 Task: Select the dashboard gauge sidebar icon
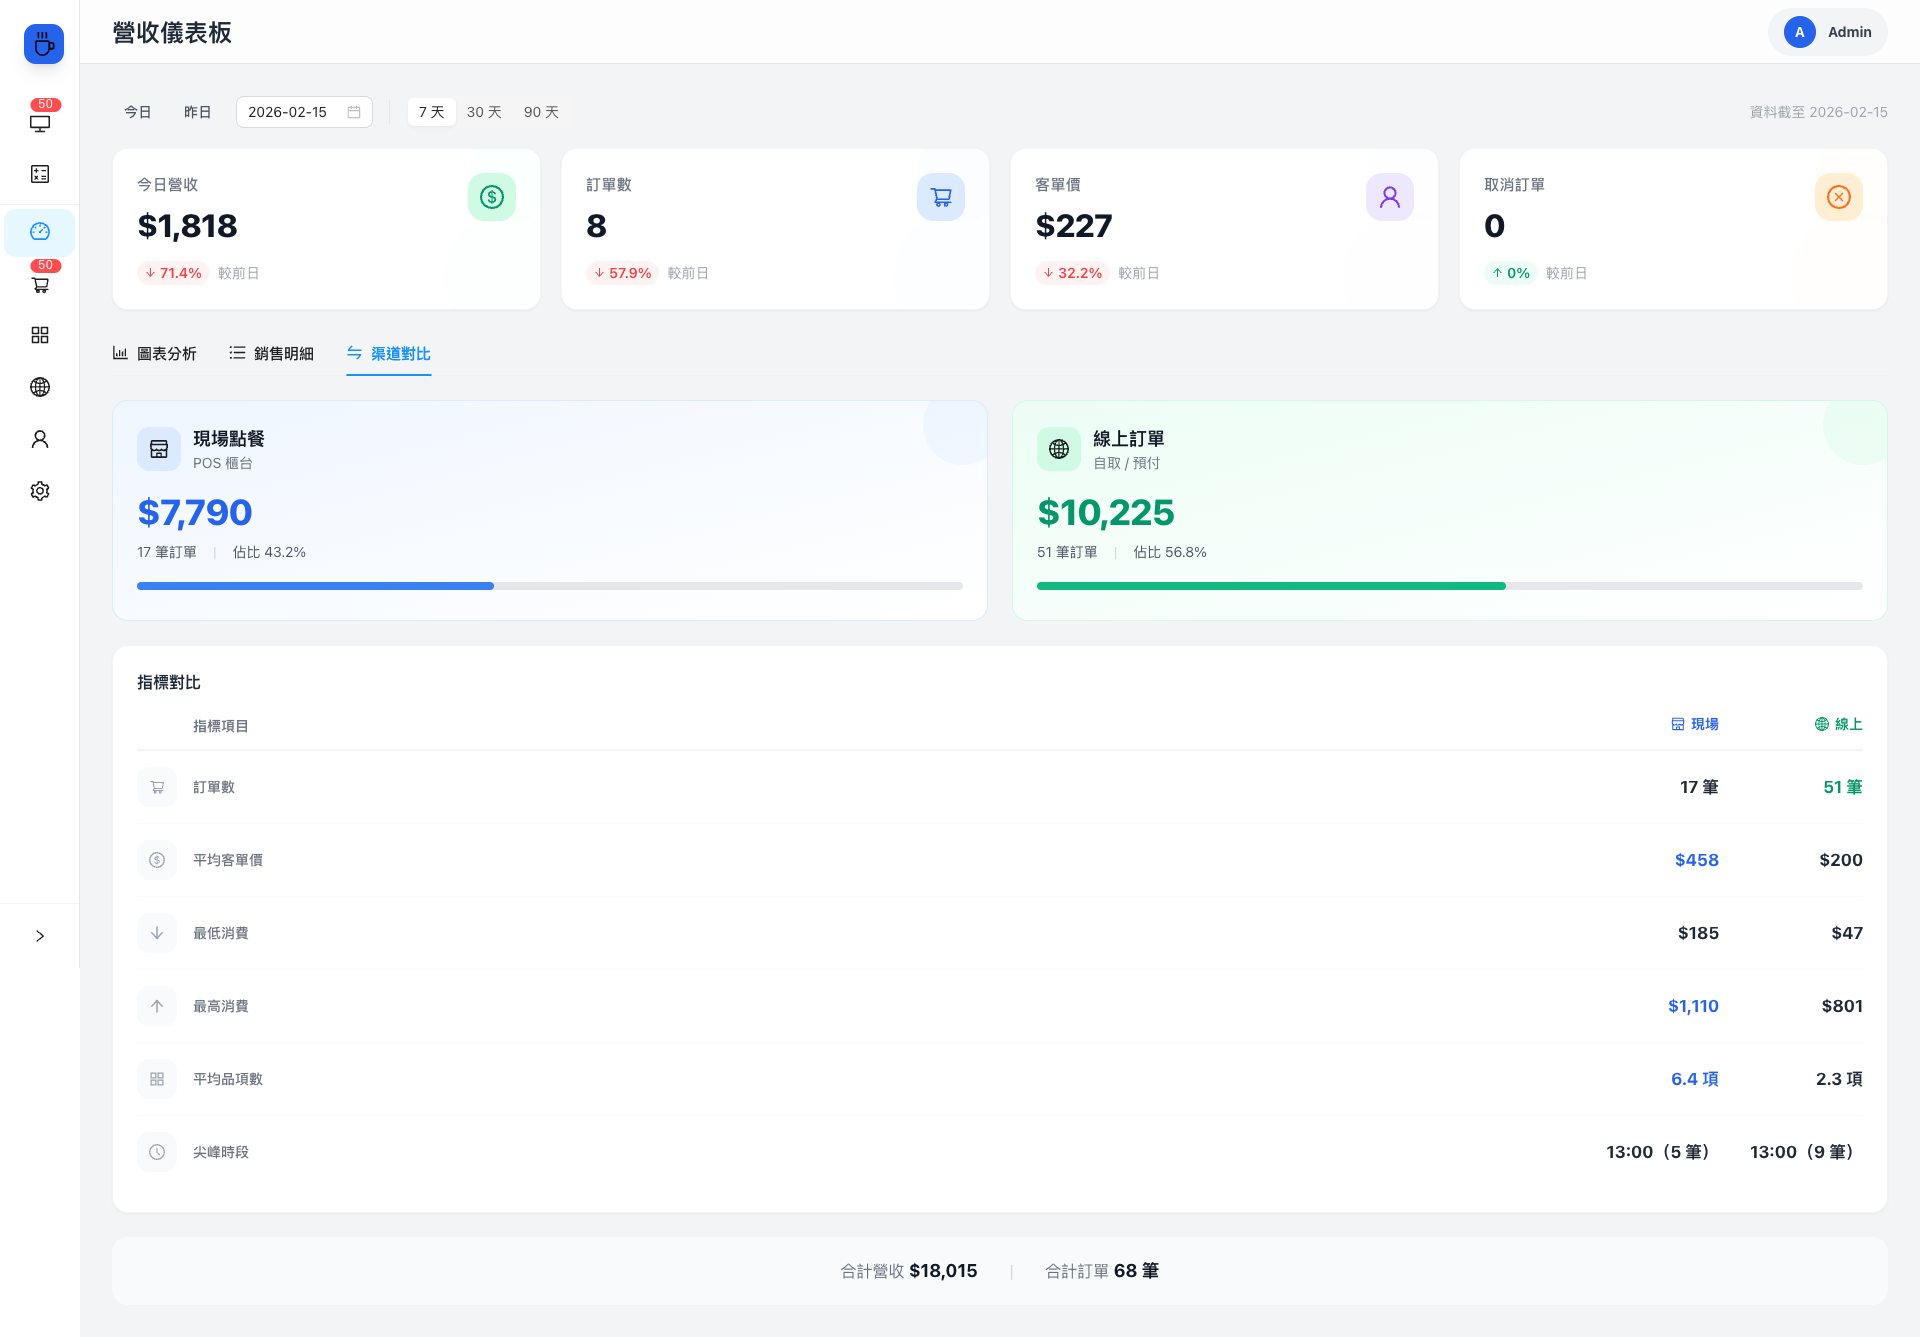(40, 232)
